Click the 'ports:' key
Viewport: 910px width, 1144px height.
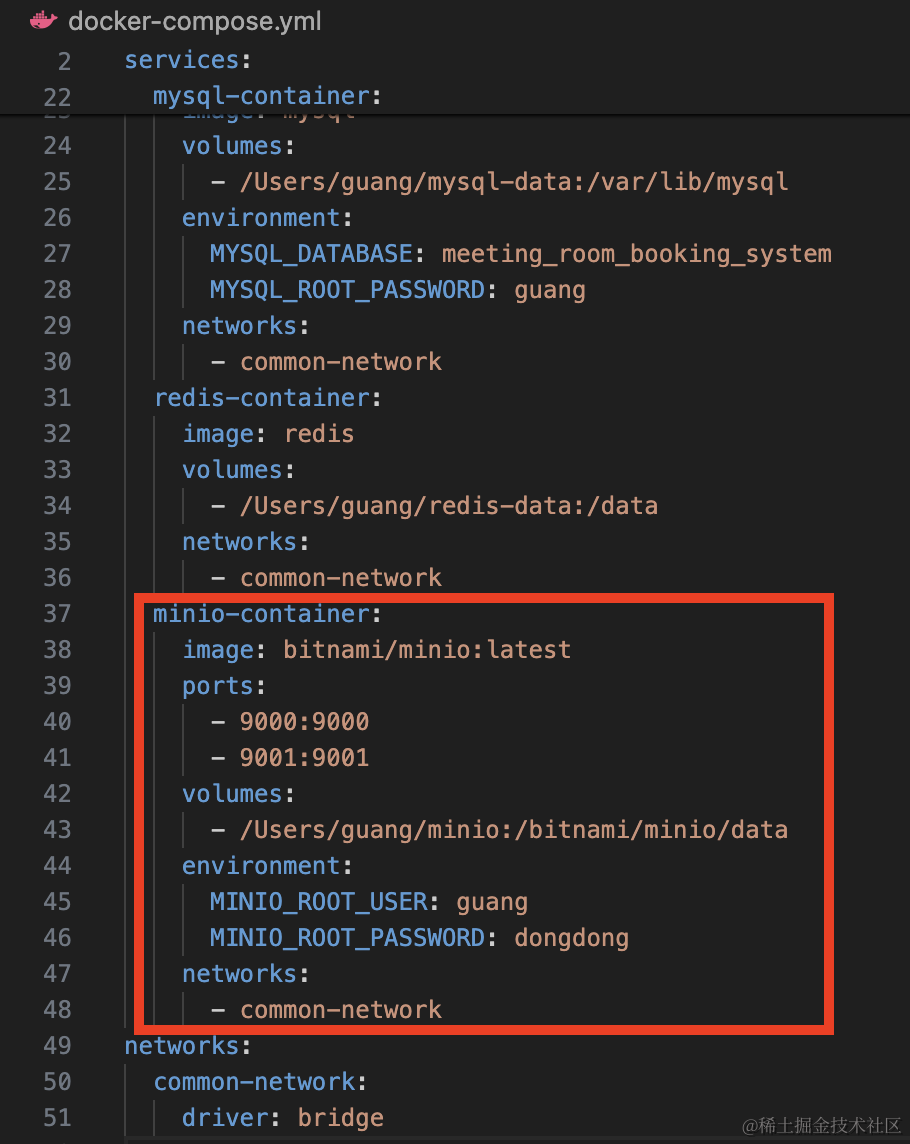pyautogui.click(x=224, y=686)
